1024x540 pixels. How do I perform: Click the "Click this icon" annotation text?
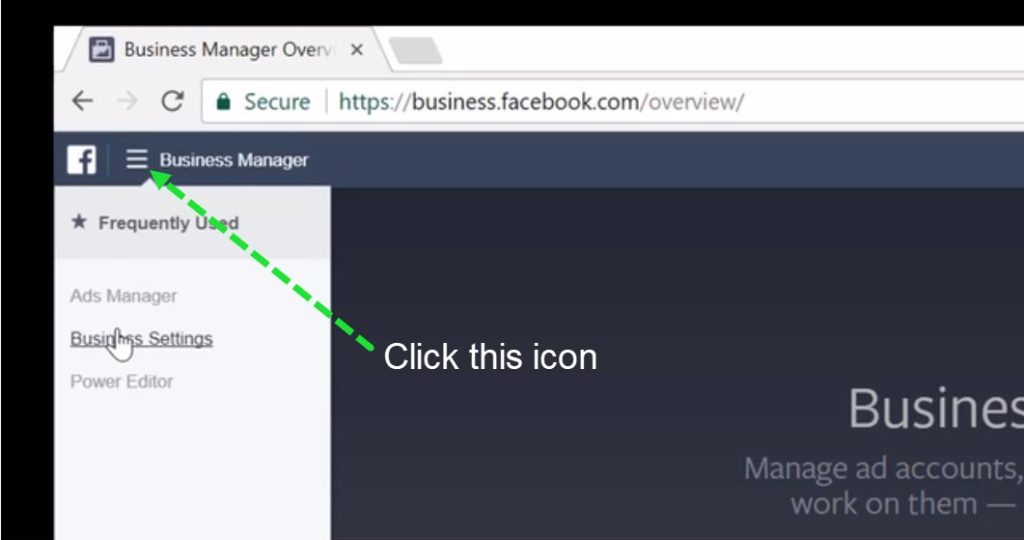pos(490,357)
